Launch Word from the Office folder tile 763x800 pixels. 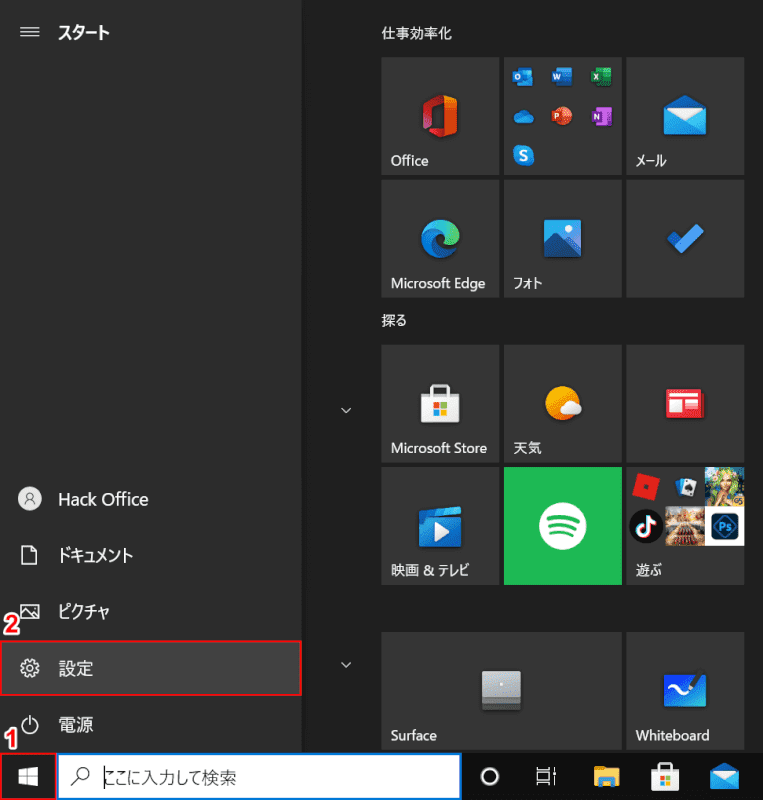[562, 77]
